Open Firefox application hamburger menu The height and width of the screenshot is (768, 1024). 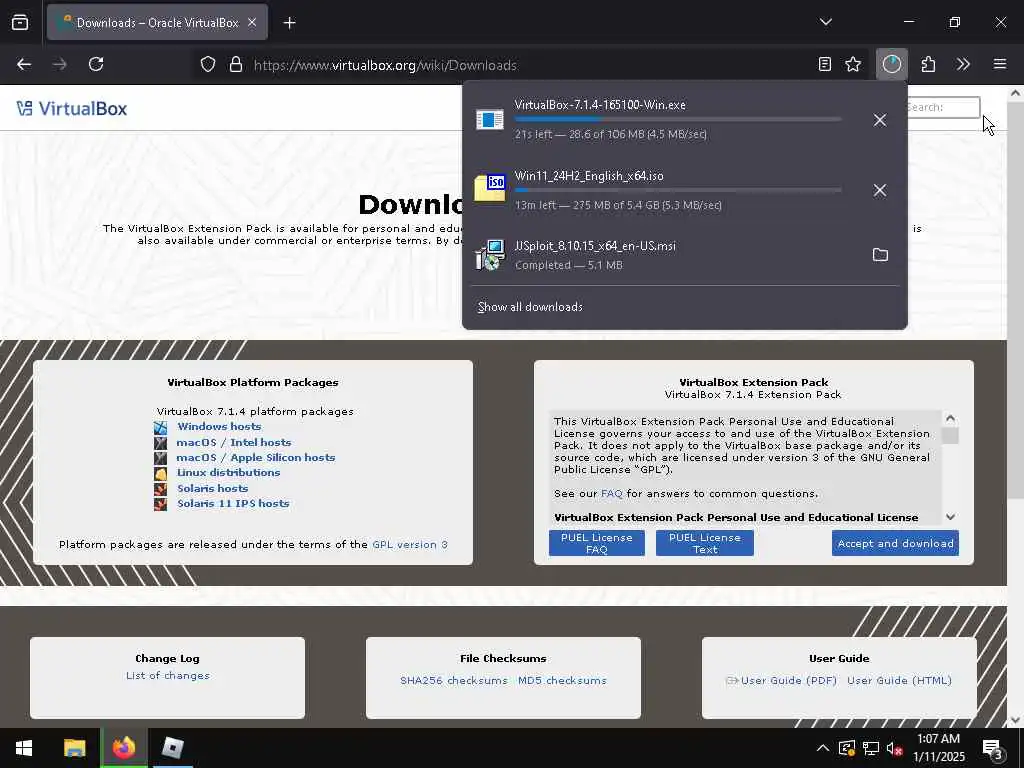pyautogui.click(x=1000, y=64)
